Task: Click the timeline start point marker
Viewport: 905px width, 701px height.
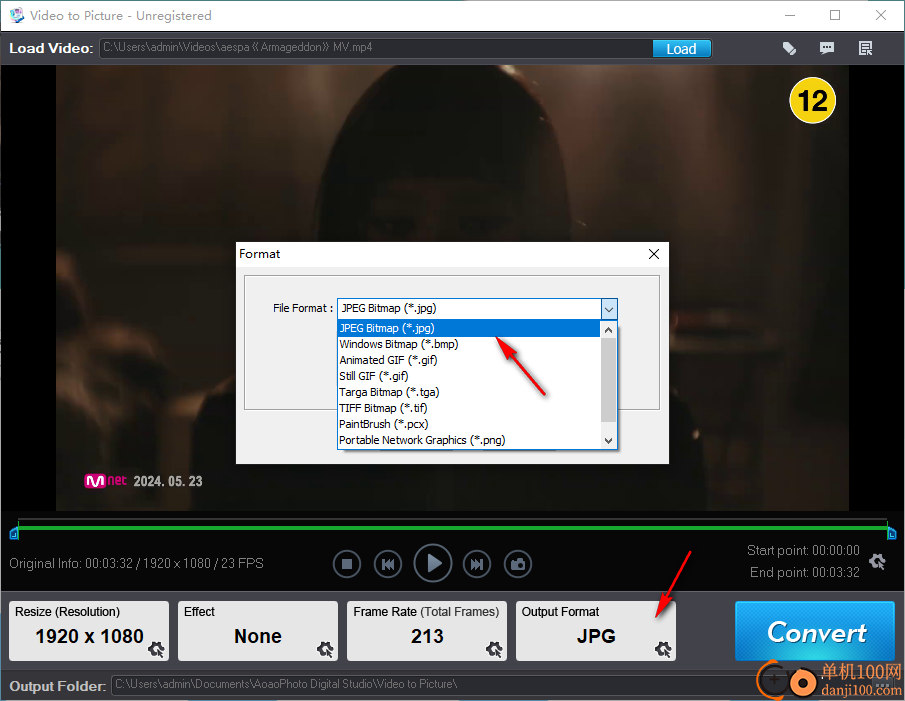Action: pos(14,534)
